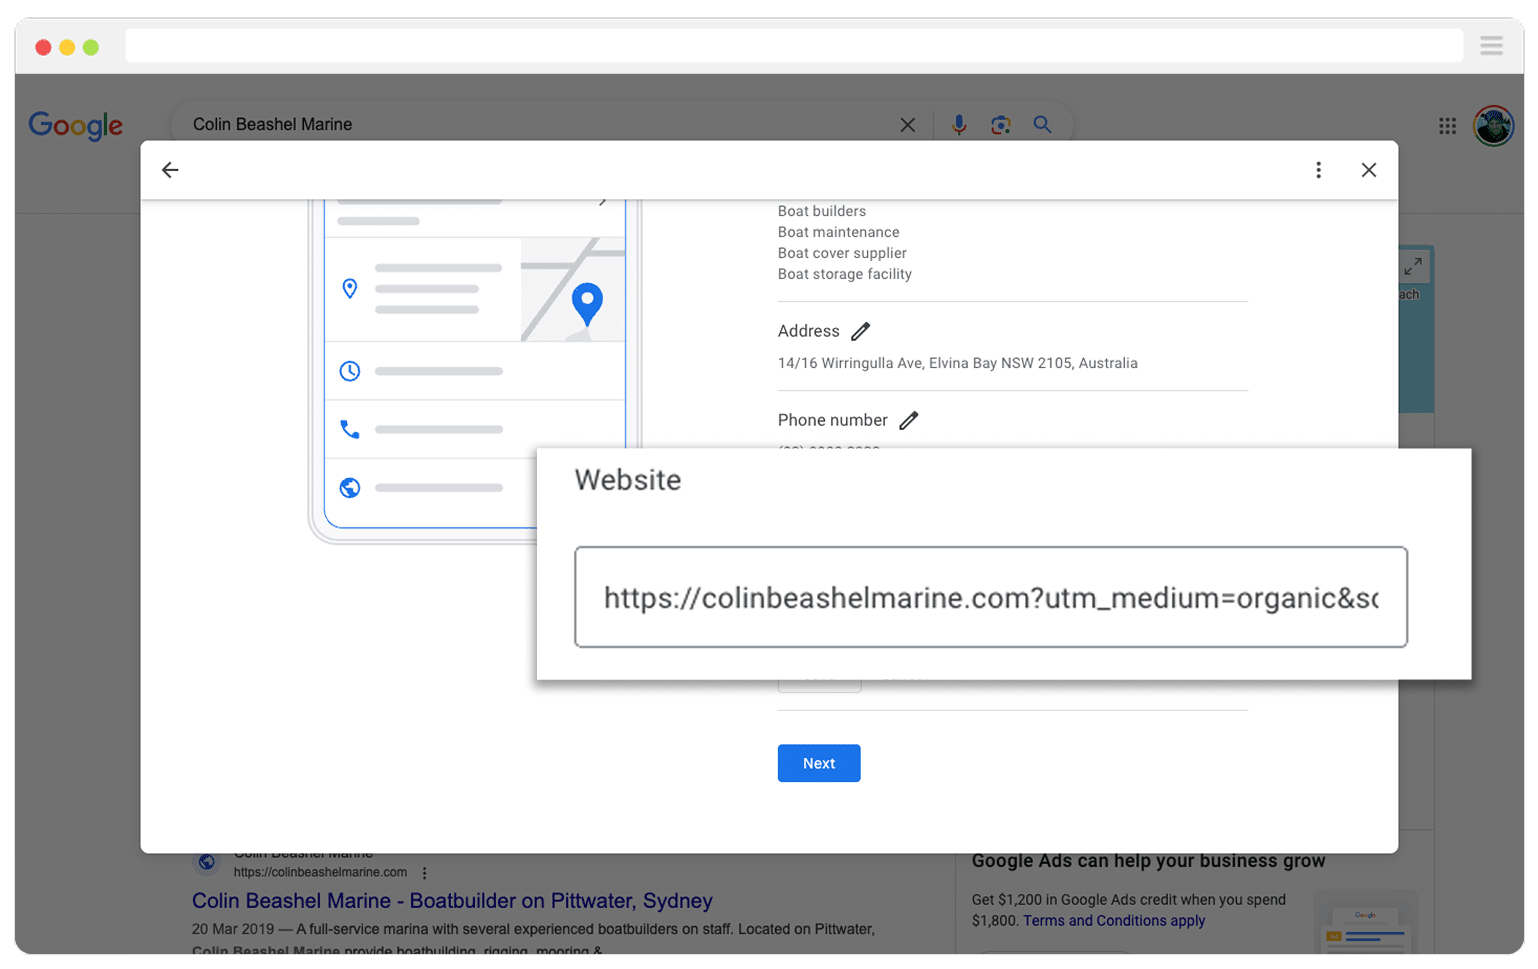Click the macOS yellow minimize button
1538x969 pixels.
click(x=67, y=47)
